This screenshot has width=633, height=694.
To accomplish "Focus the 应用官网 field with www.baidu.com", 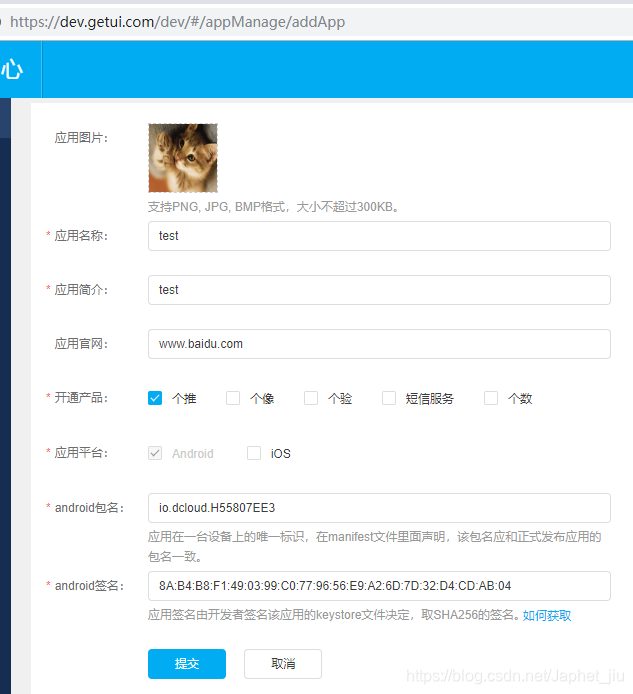I will (379, 344).
